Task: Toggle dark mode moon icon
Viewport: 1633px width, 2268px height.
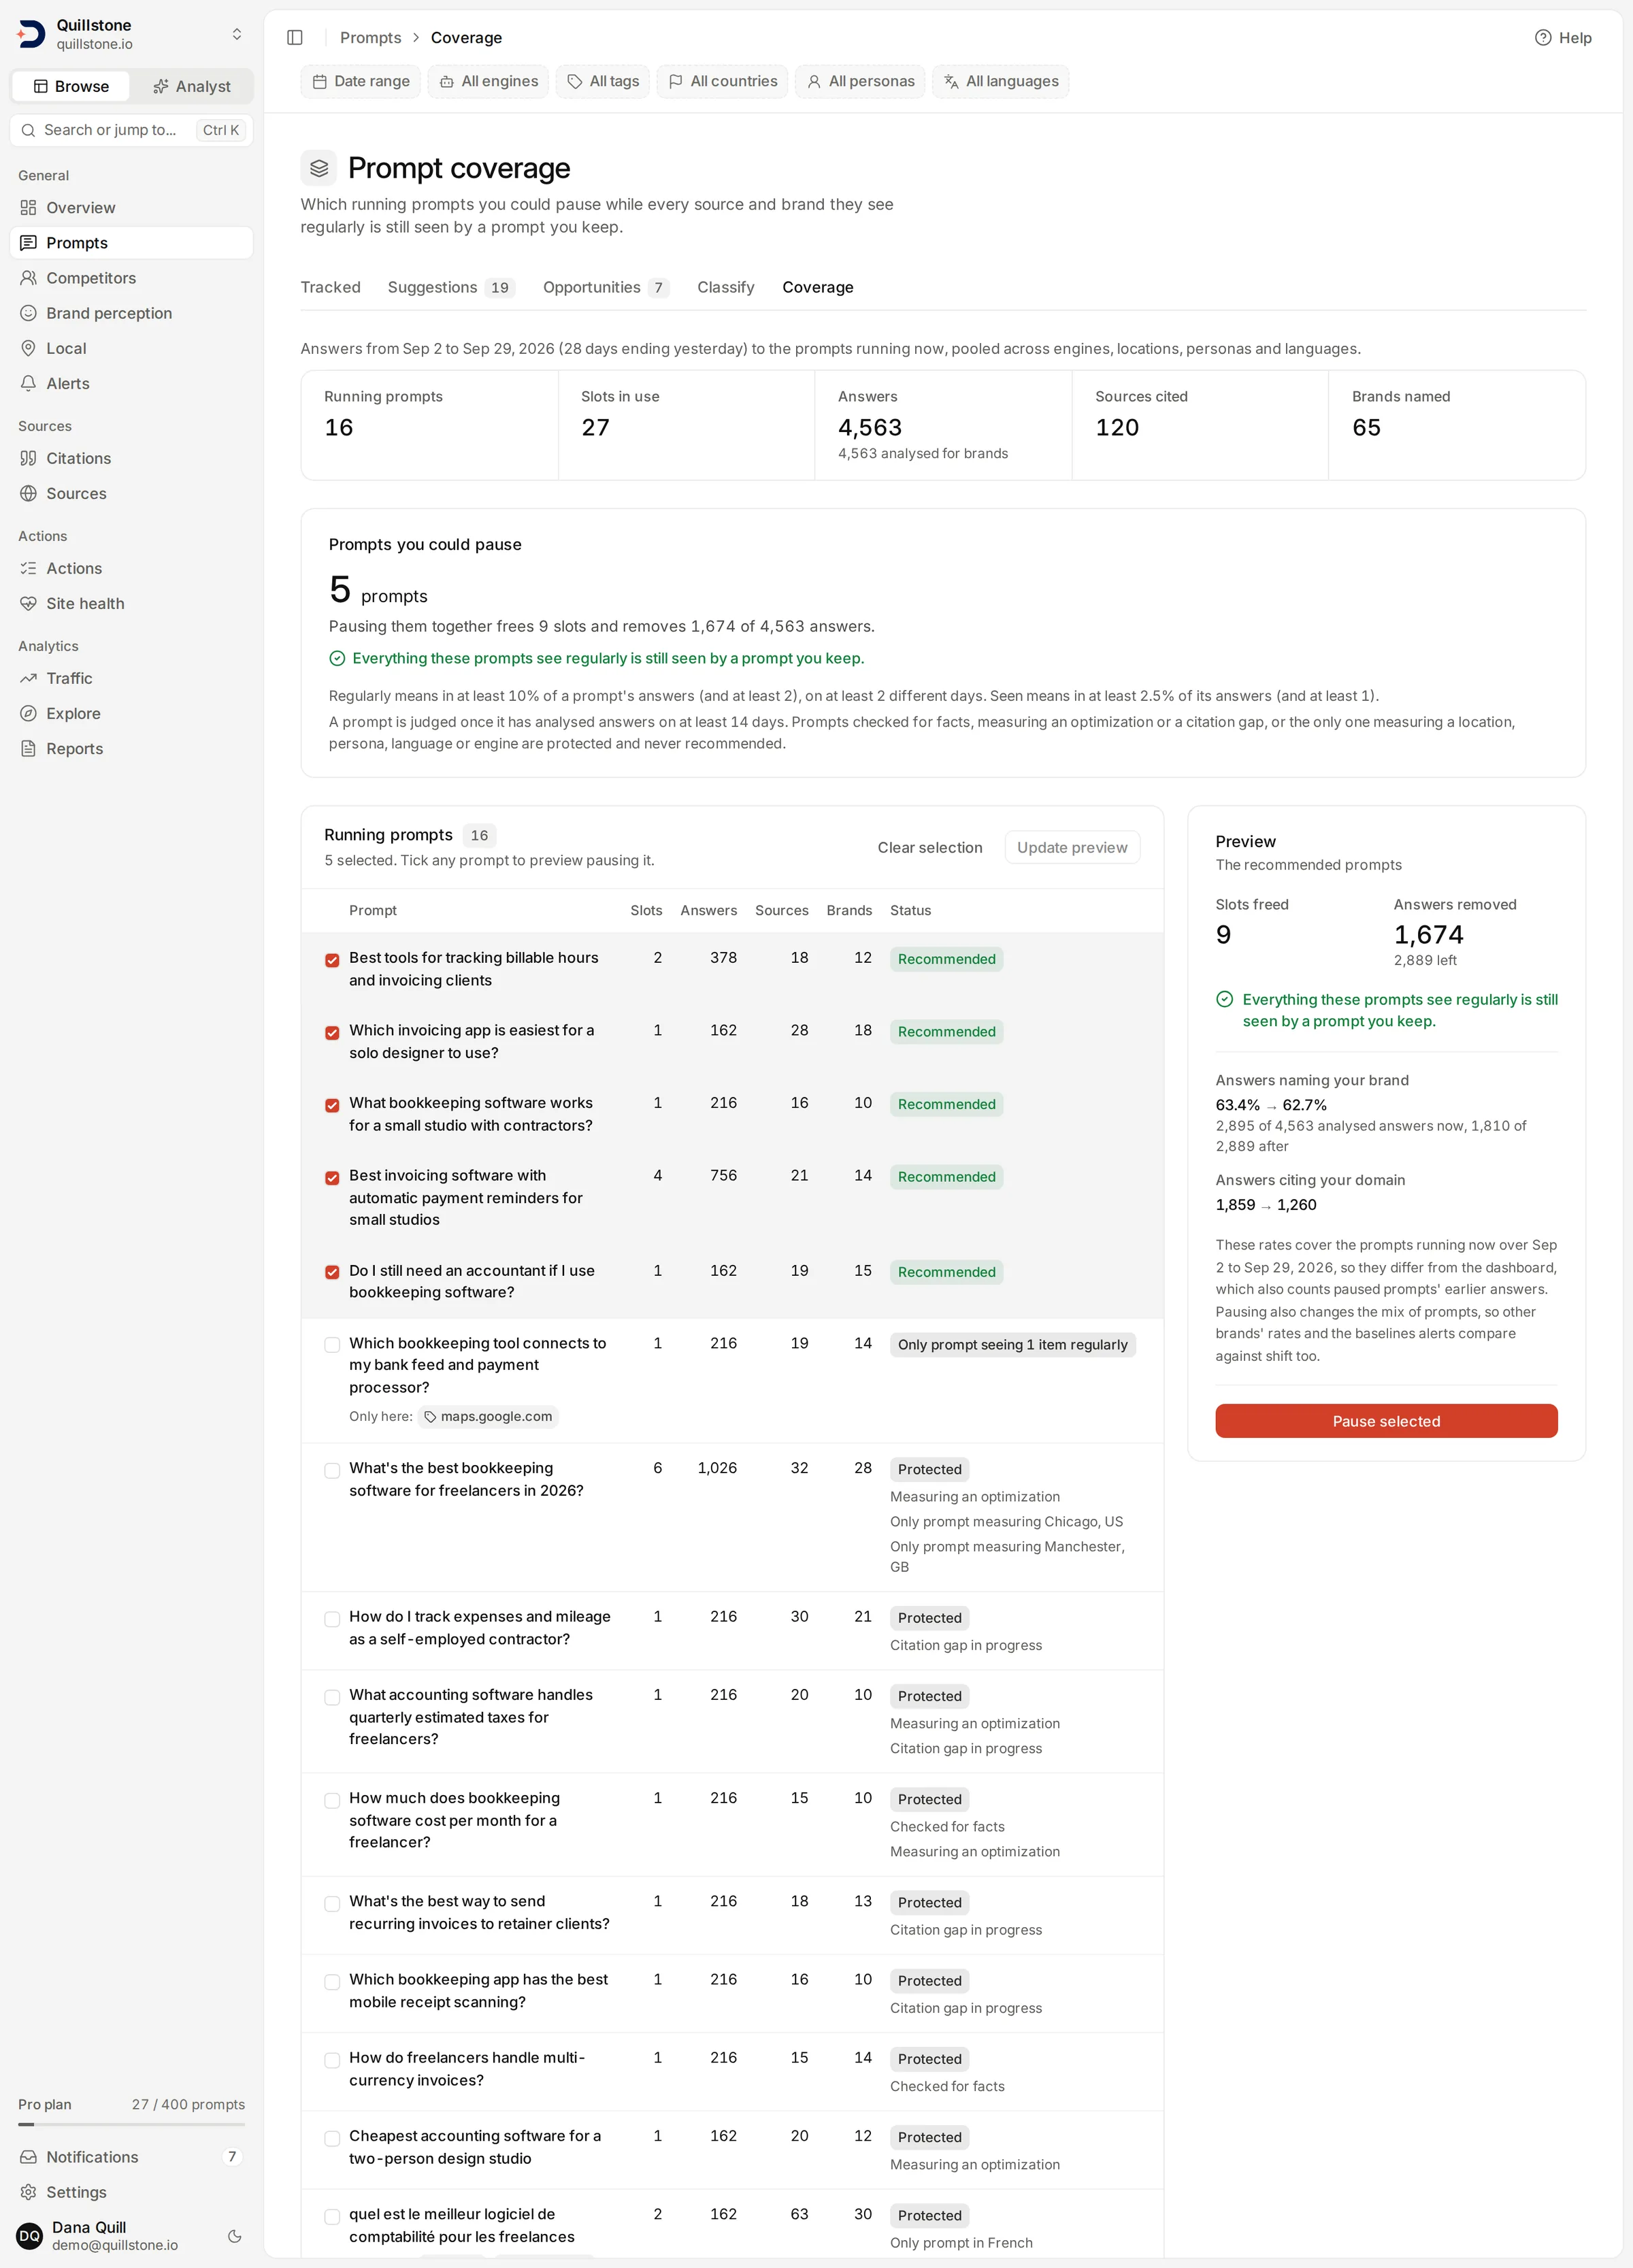Action: point(235,2236)
